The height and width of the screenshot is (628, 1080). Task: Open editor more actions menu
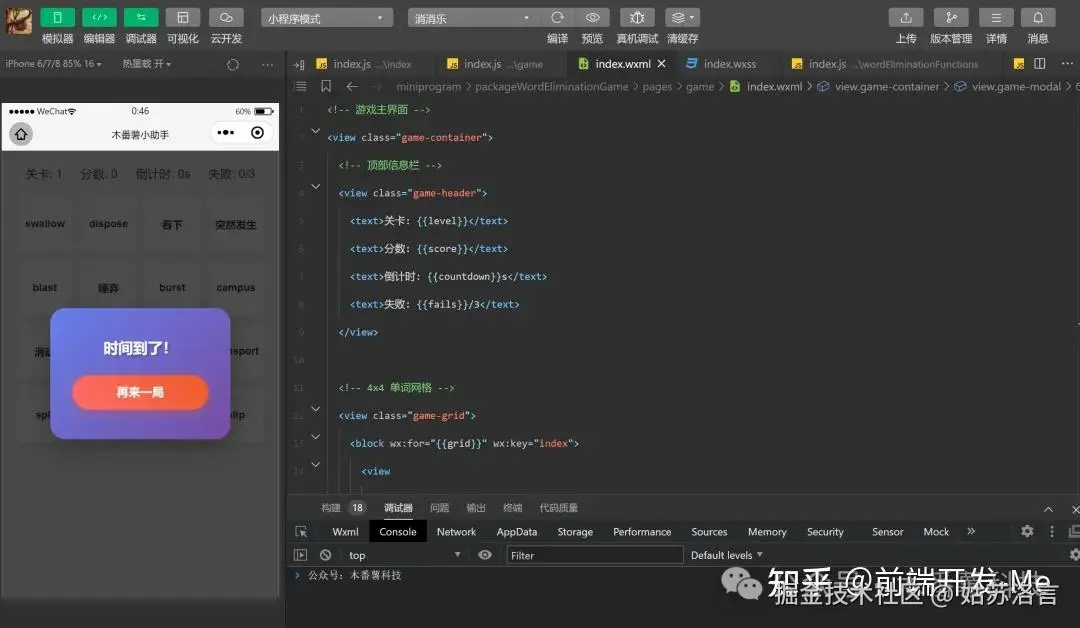[1067, 63]
